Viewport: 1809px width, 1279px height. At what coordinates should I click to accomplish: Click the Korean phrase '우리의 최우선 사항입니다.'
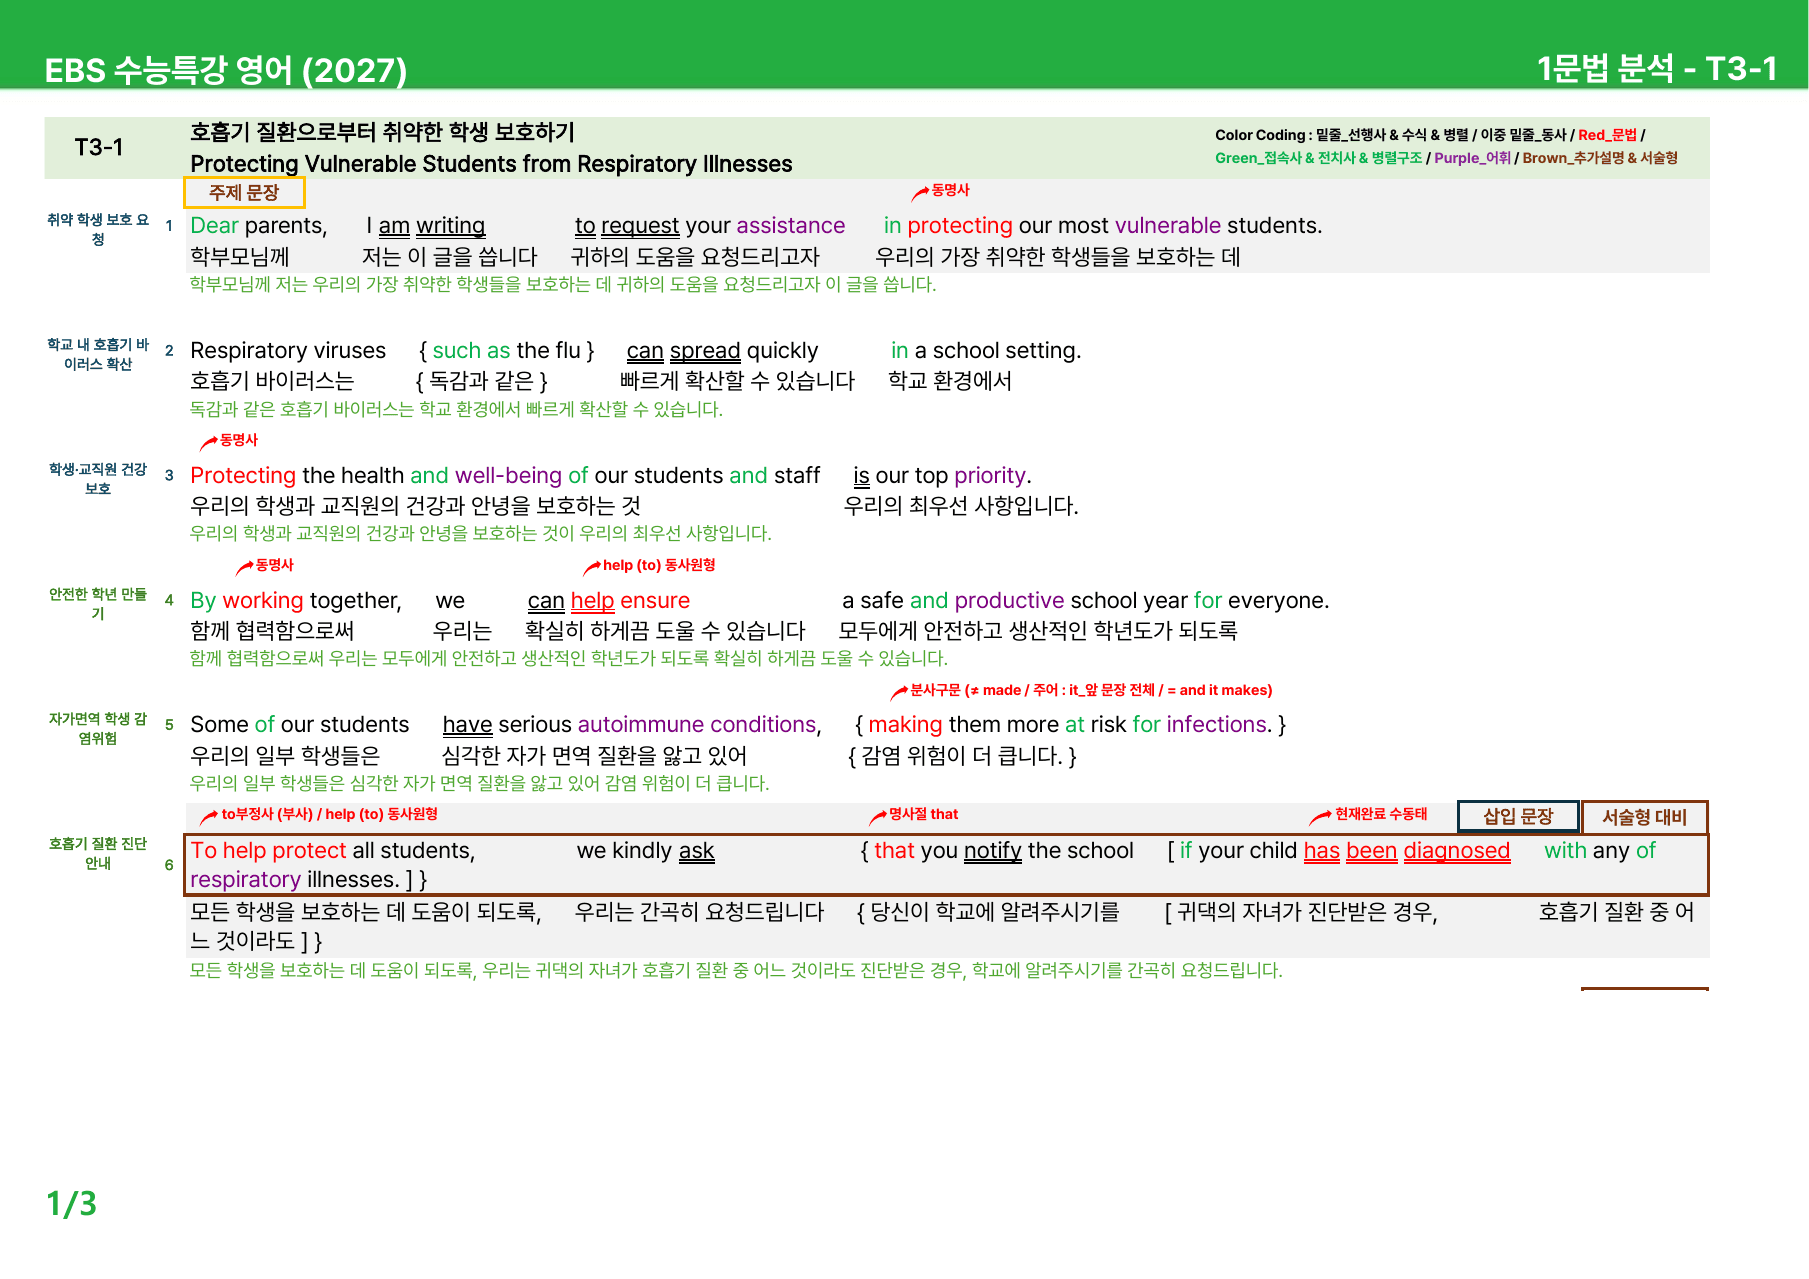coord(961,506)
